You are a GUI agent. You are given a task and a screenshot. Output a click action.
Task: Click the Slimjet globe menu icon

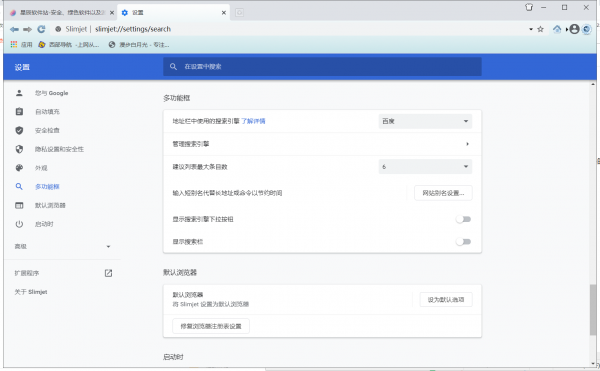[x=587, y=29]
